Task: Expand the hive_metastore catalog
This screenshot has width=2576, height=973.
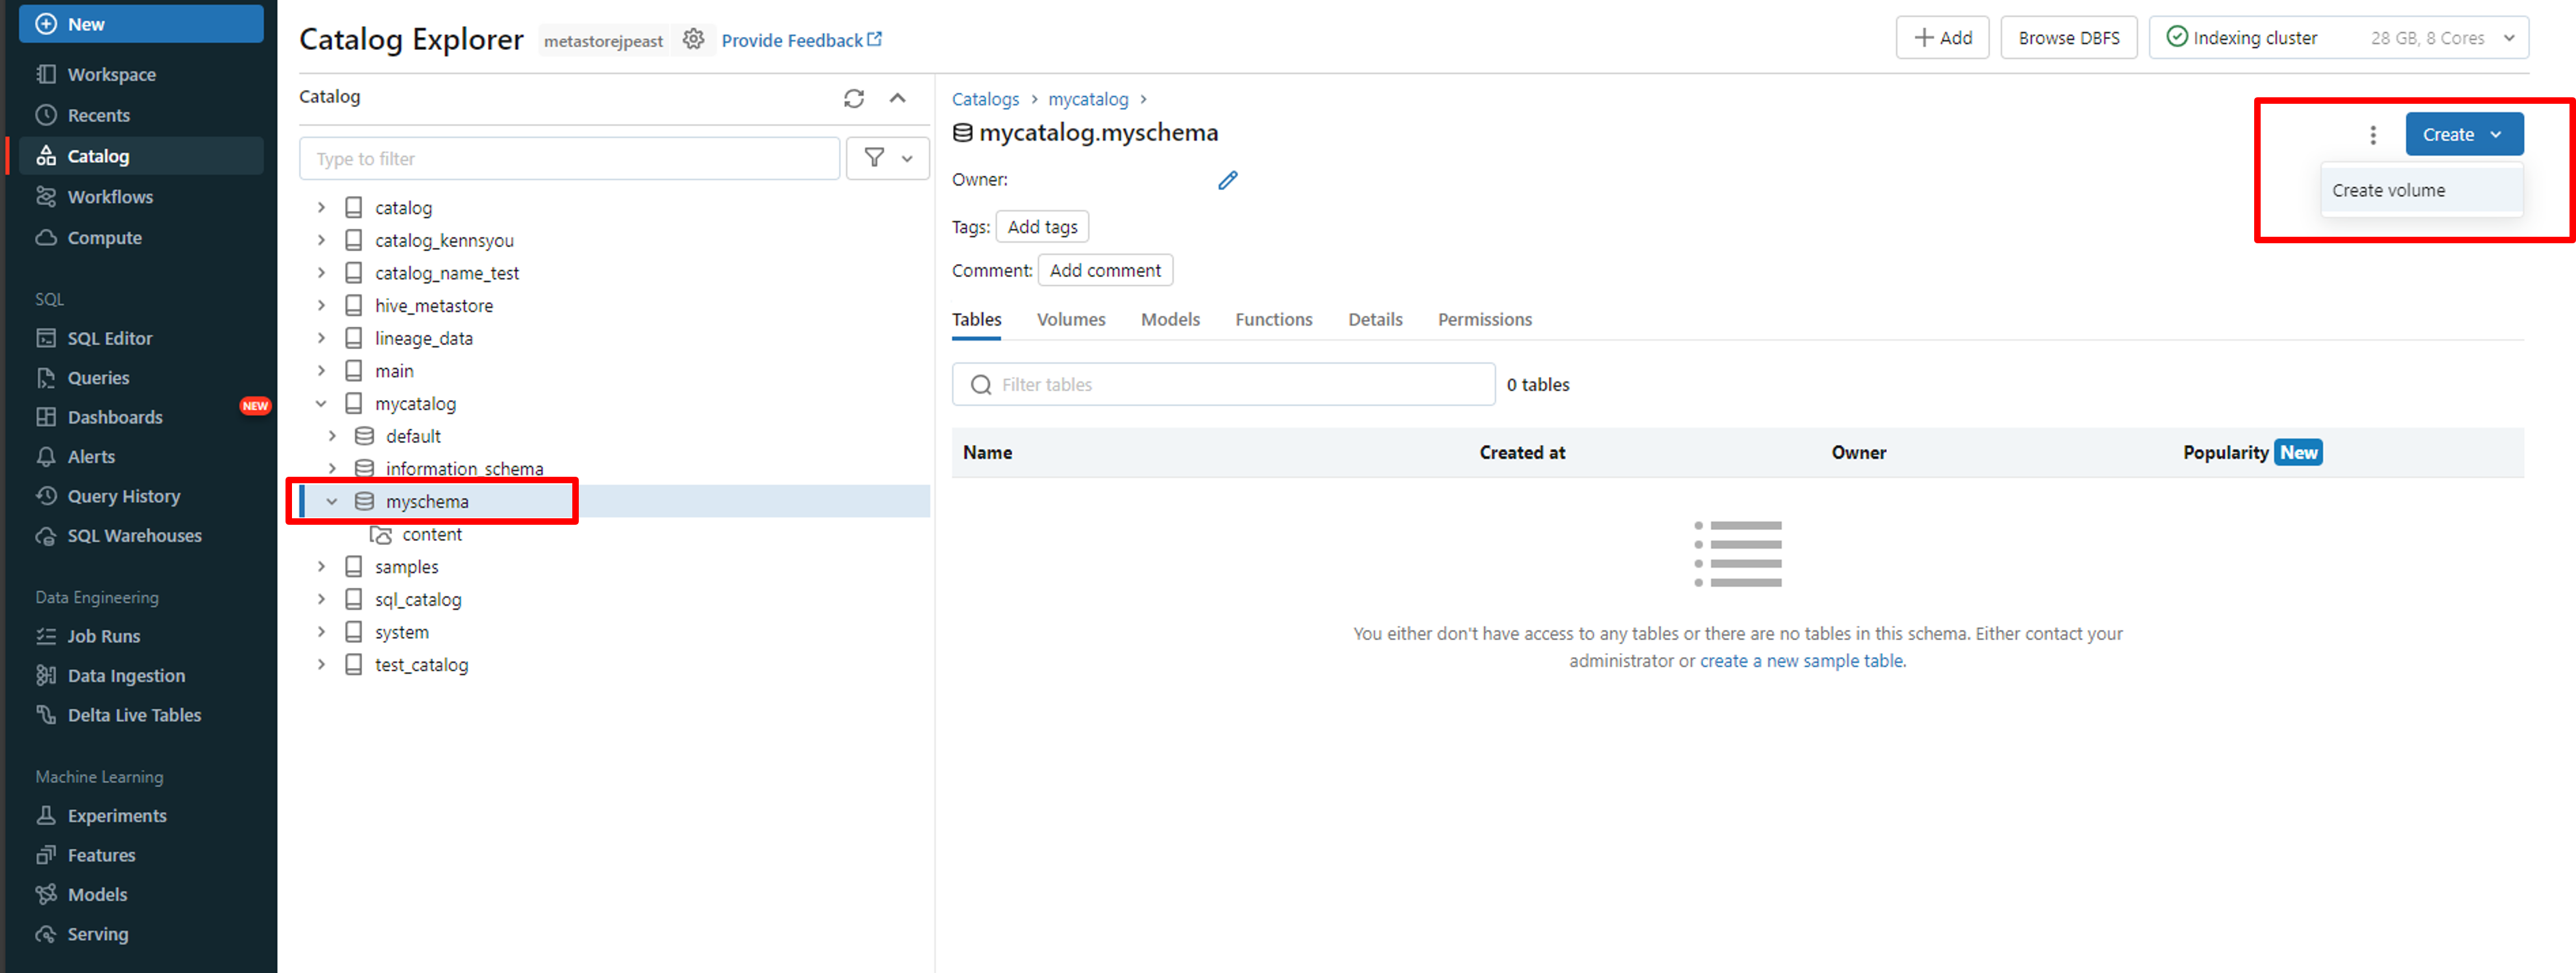Action: click(321, 305)
